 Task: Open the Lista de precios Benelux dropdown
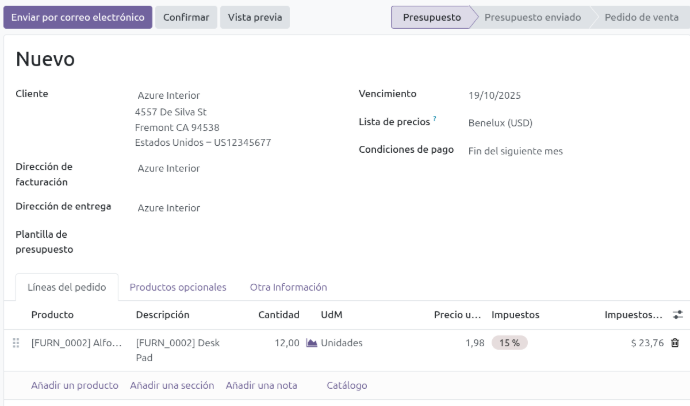click(x=500, y=123)
